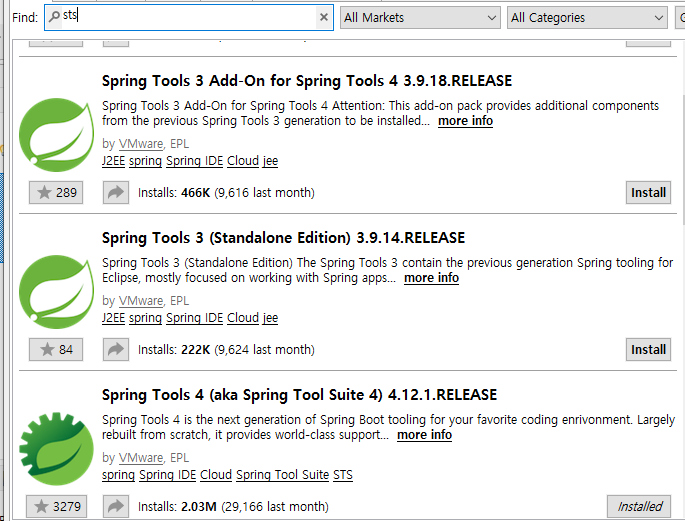Click Spring Tools 4 gear leaf logo
Viewport: 685px width, 521px height.
56,449
